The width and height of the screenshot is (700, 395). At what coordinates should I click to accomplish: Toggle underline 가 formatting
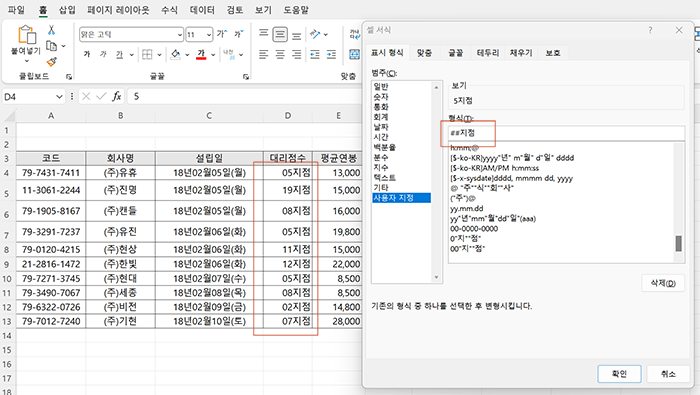pyautogui.click(x=119, y=54)
